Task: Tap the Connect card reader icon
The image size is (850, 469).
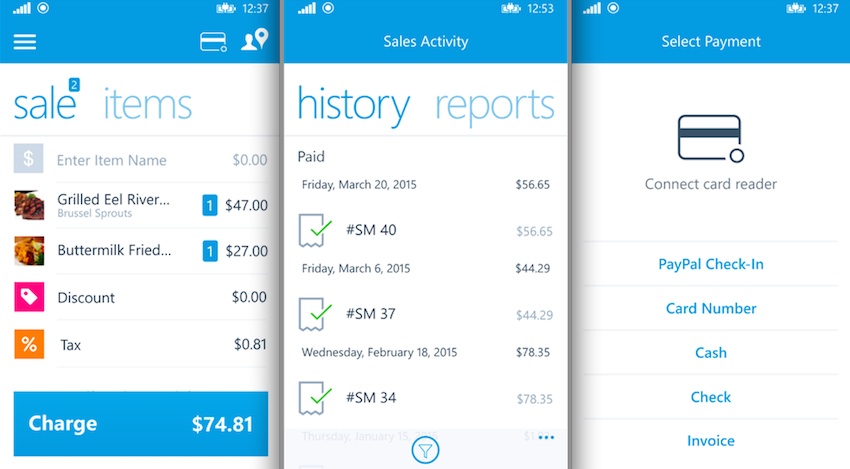Action: (x=710, y=139)
